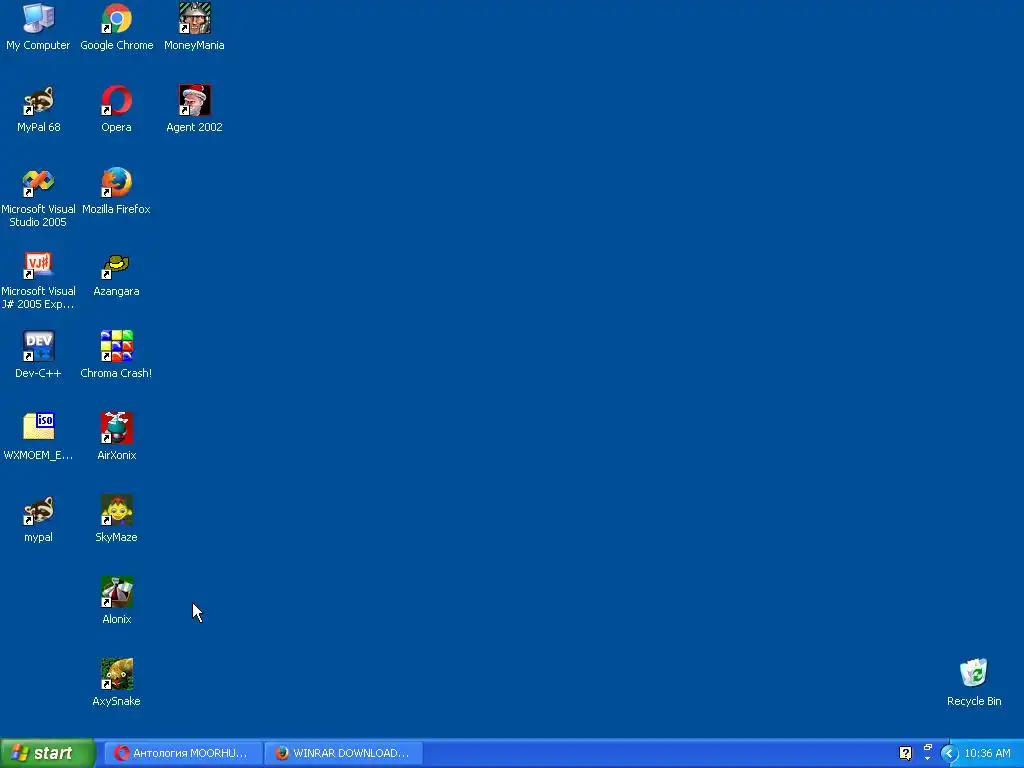Select the Recycle Bin icon
1024x768 pixels.
point(974,683)
